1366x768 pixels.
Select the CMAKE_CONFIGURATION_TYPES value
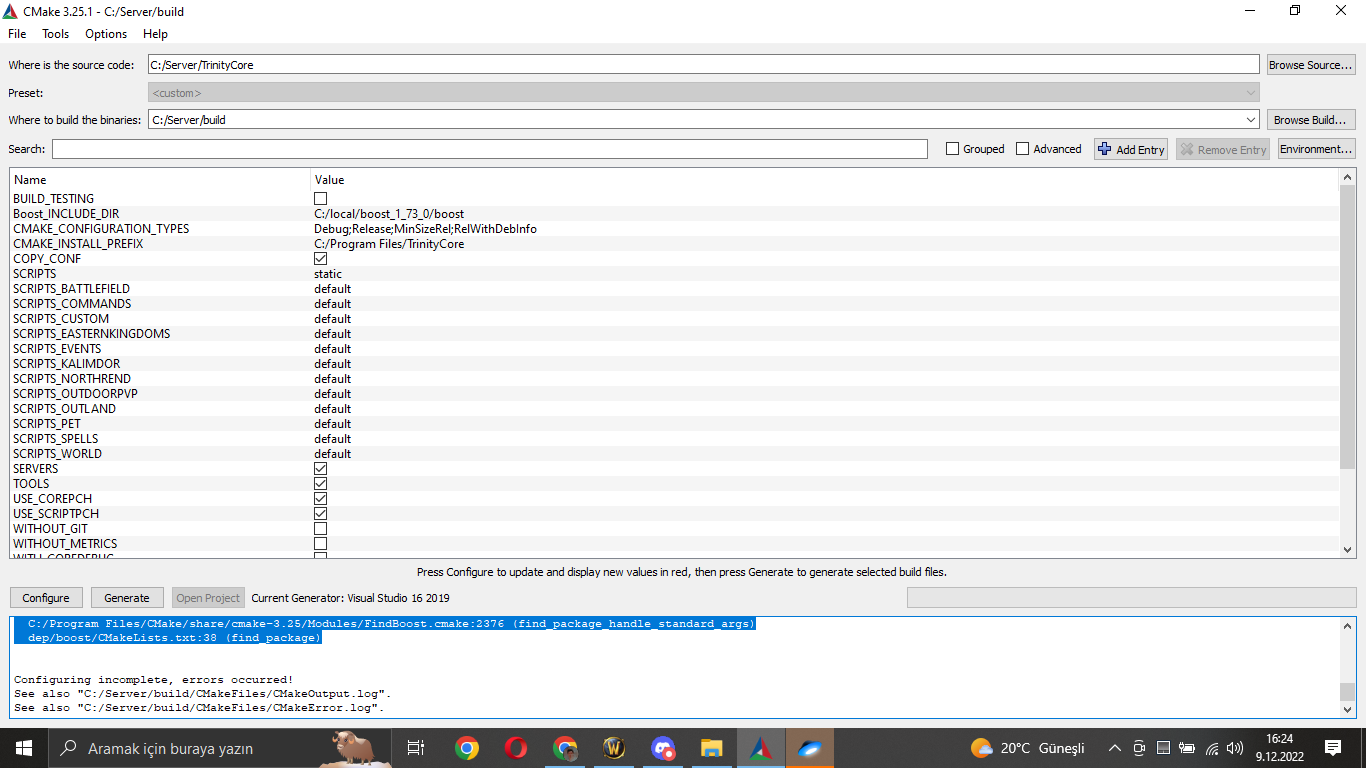[425, 229]
